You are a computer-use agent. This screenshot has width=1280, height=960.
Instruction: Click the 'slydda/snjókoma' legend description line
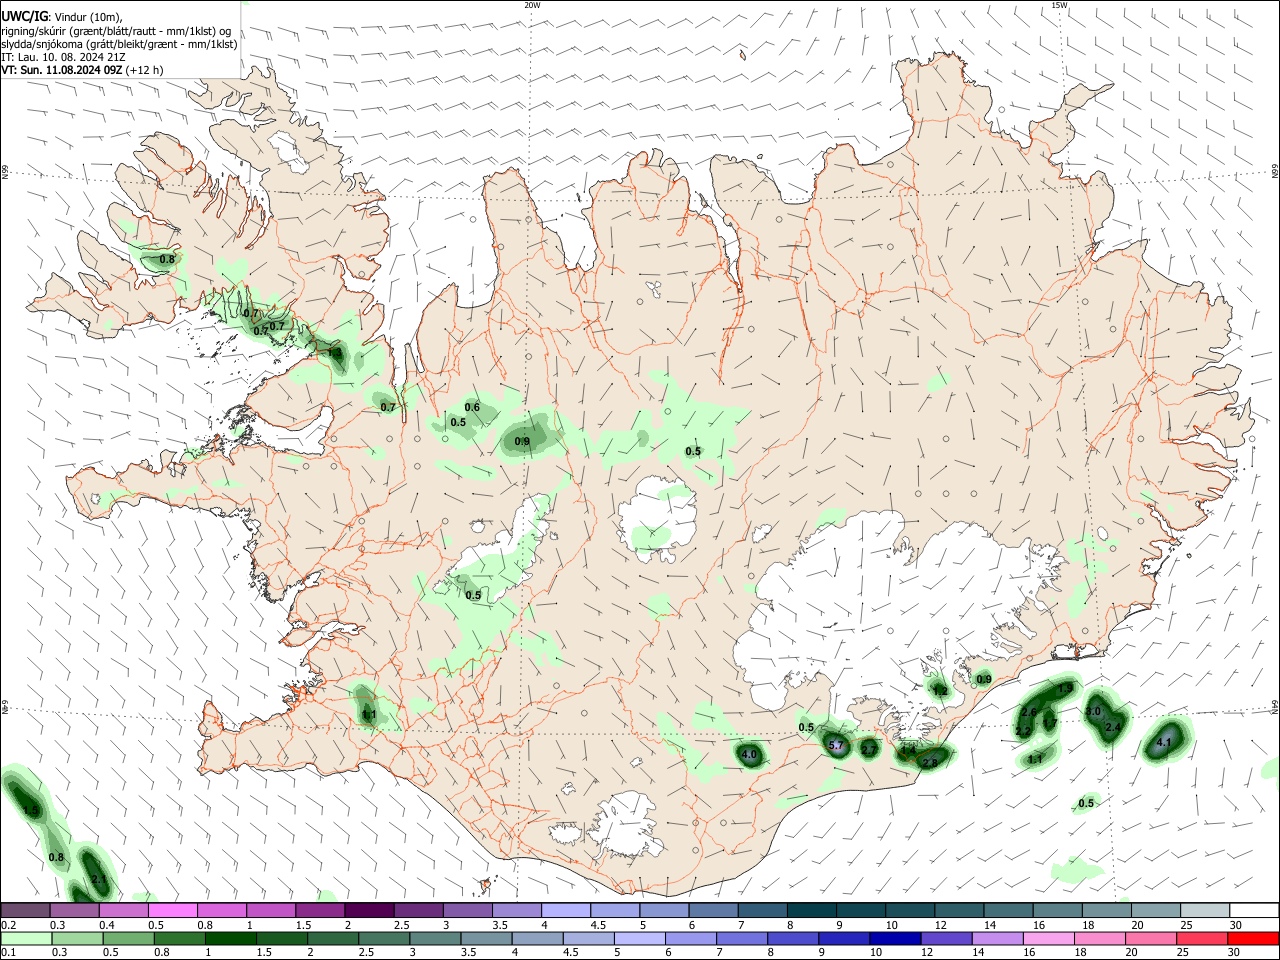(119, 44)
